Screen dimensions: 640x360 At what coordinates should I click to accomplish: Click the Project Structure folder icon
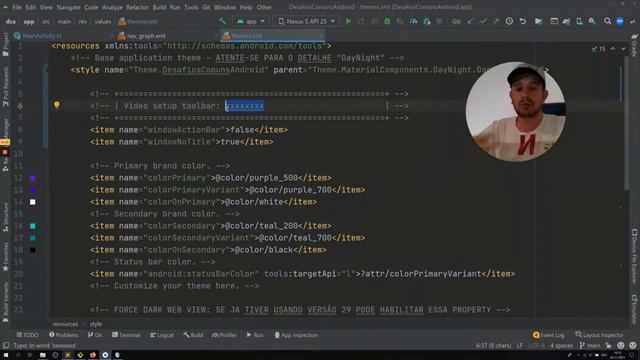coord(539,21)
